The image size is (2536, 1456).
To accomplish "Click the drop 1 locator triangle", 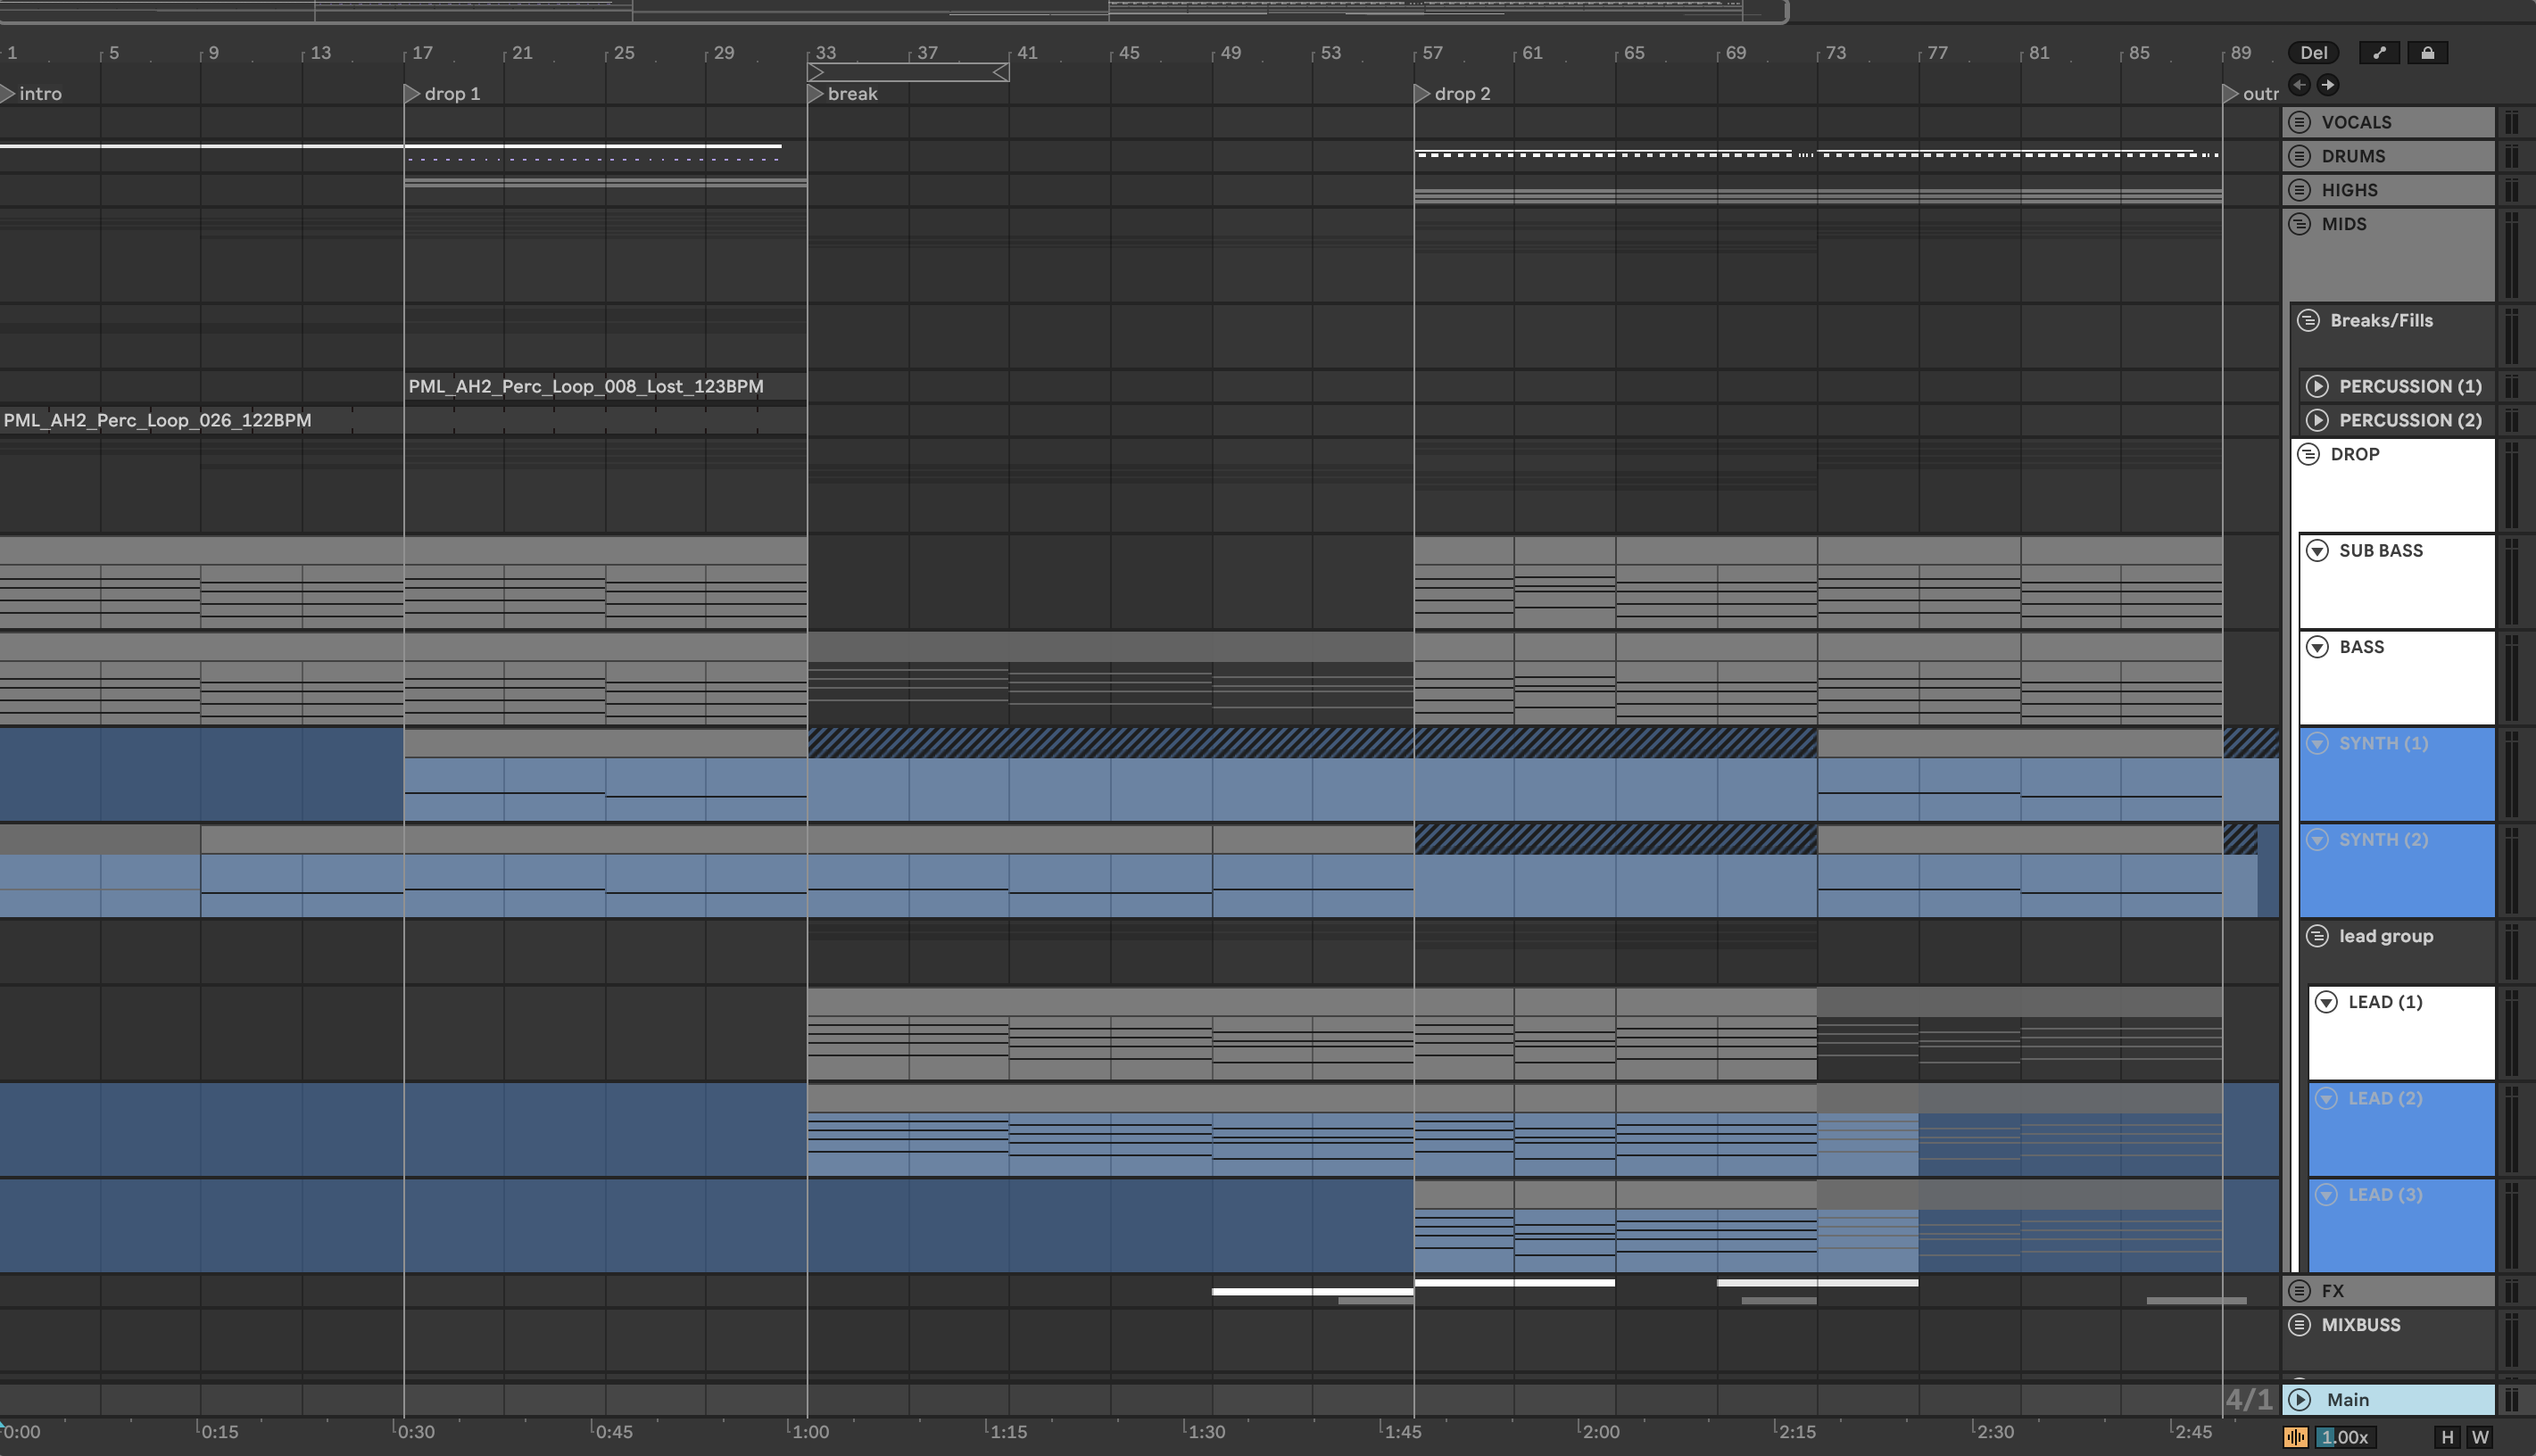I will point(411,93).
